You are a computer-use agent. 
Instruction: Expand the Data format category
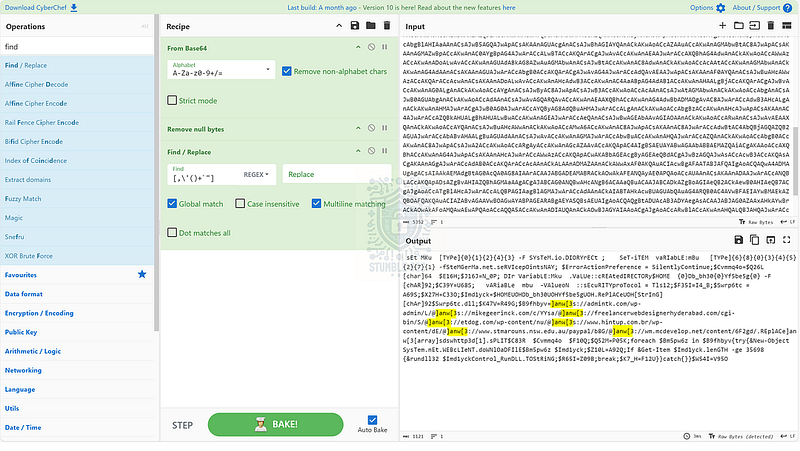[77, 294]
